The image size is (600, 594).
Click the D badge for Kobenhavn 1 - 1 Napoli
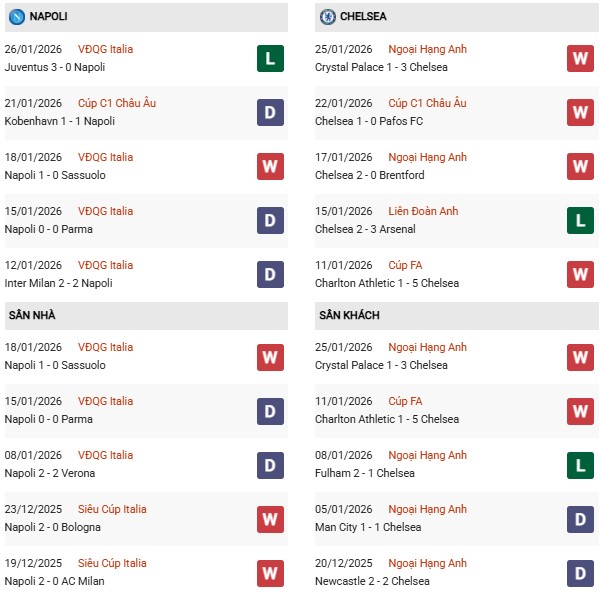point(270,112)
